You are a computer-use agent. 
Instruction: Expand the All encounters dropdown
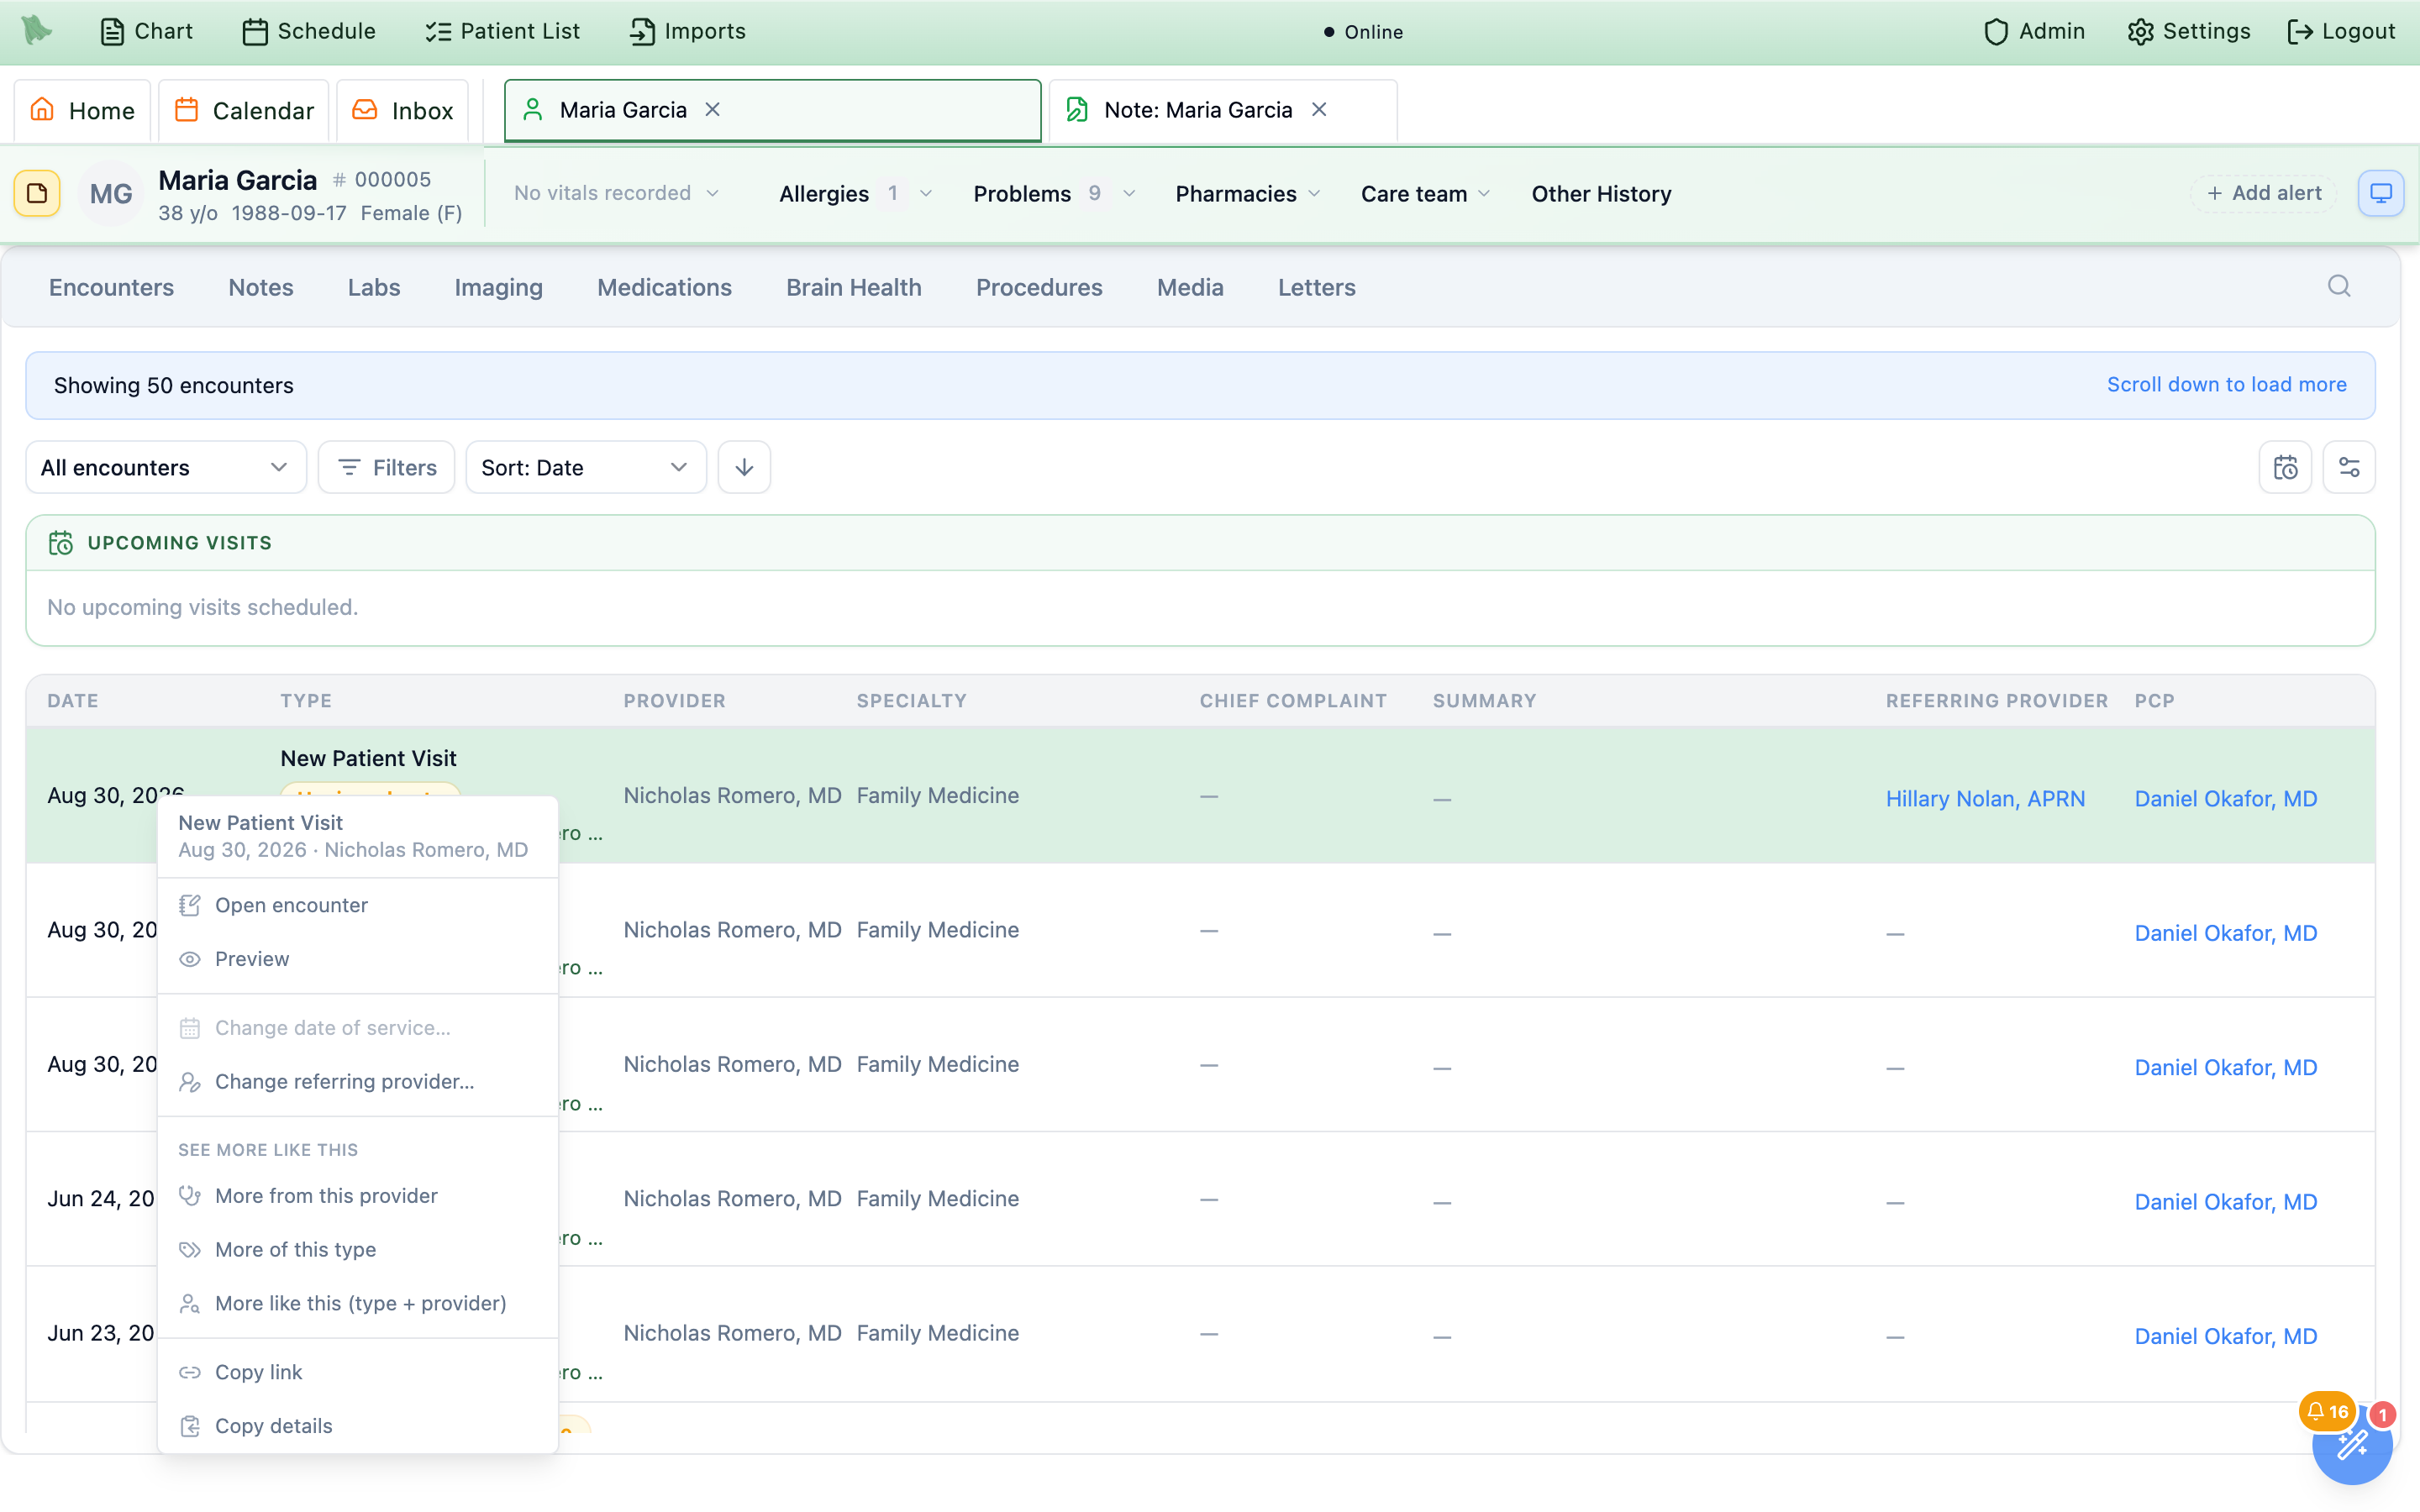(x=166, y=467)
